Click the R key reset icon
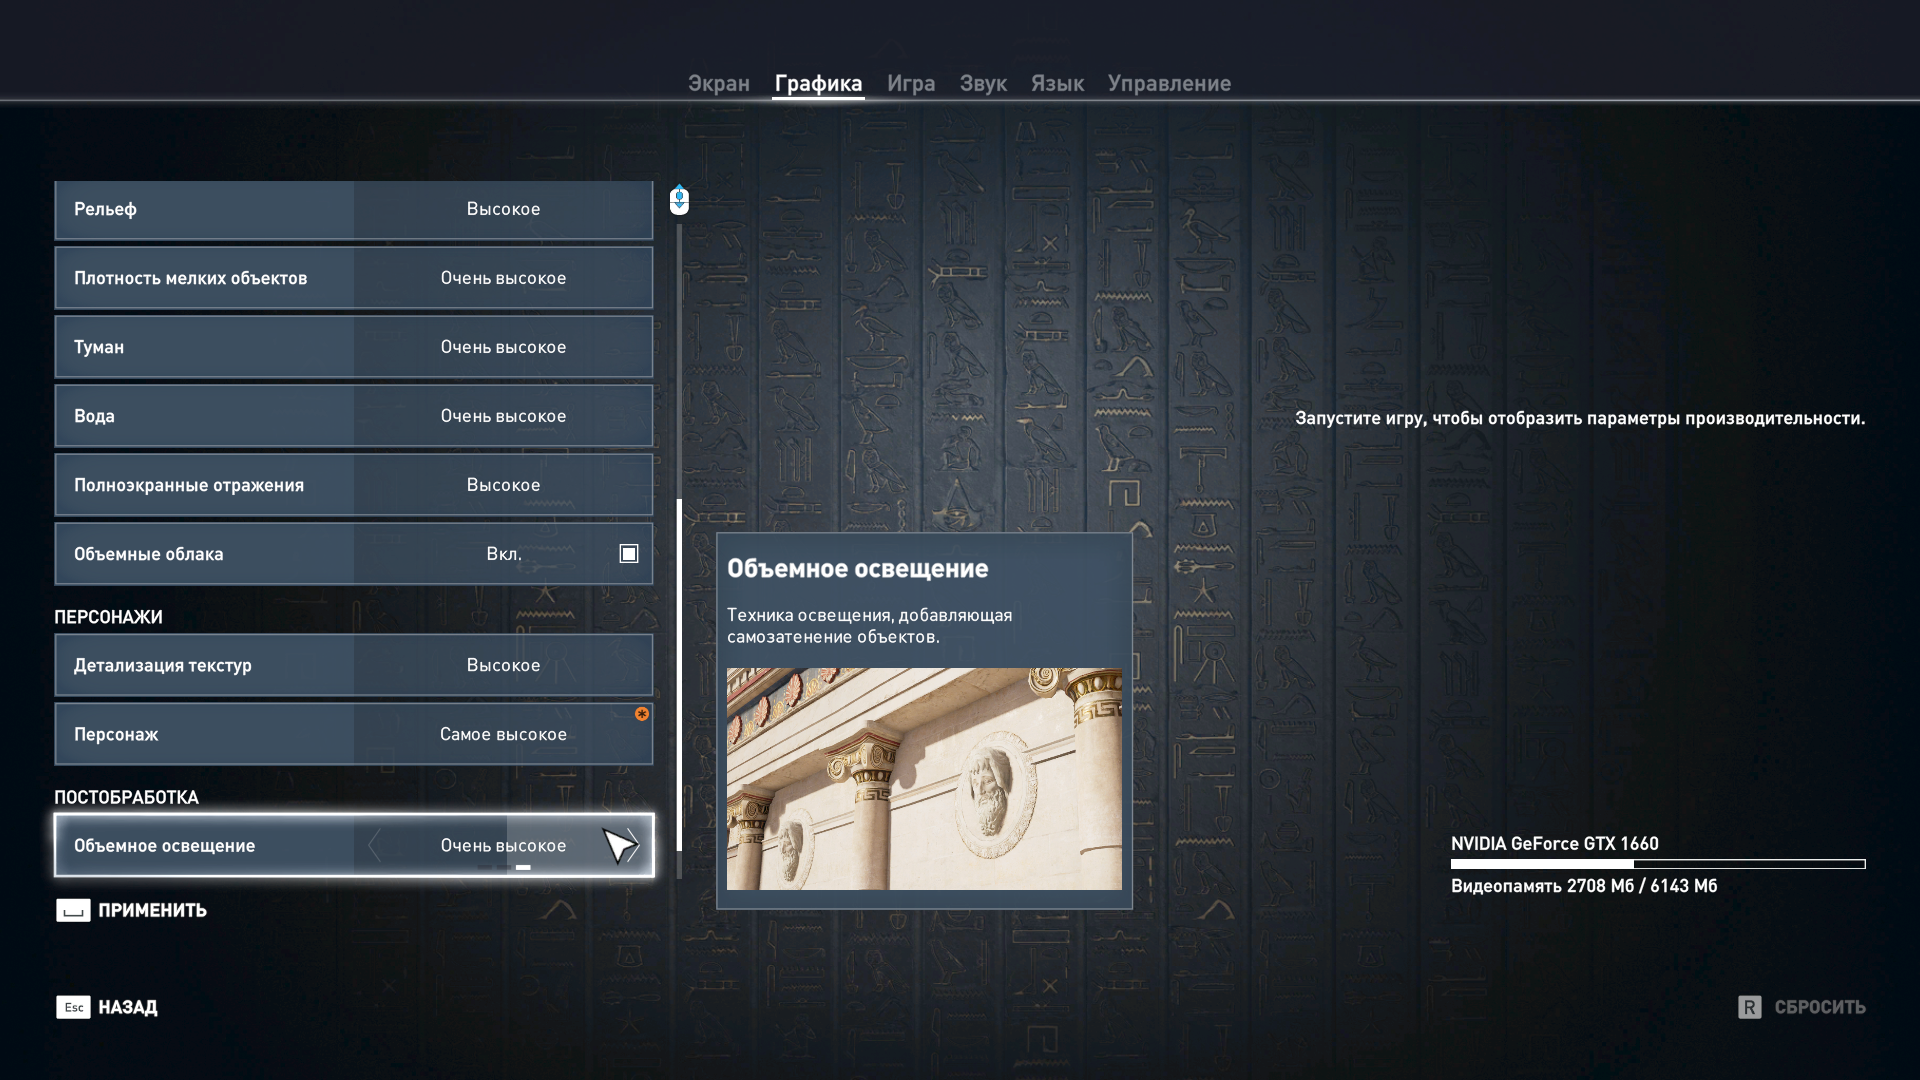This screenshot has width=1920, height=1080. [x=1749, y=1007]
